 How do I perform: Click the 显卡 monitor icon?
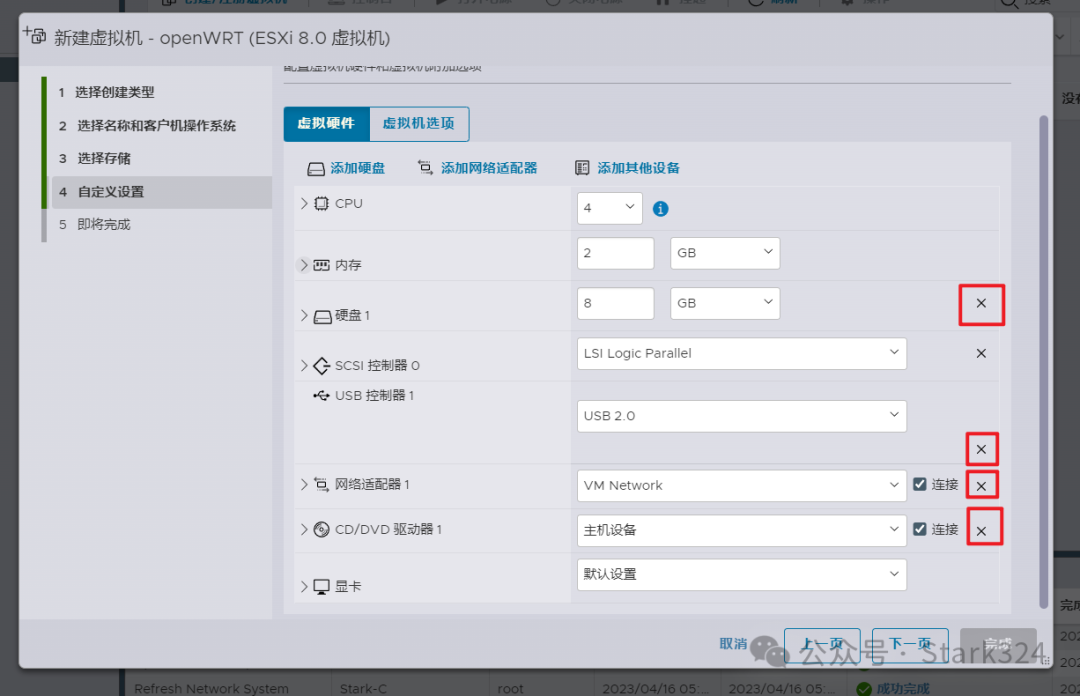[320, 586]
